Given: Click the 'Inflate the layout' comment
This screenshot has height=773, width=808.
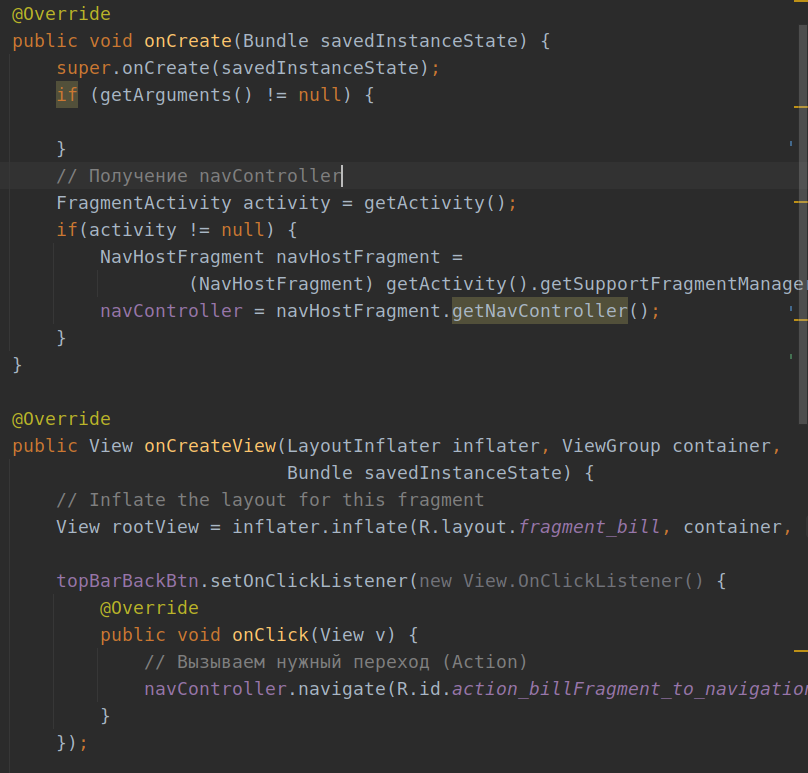Looking at the screenshot, I should (x=270, y=500).
